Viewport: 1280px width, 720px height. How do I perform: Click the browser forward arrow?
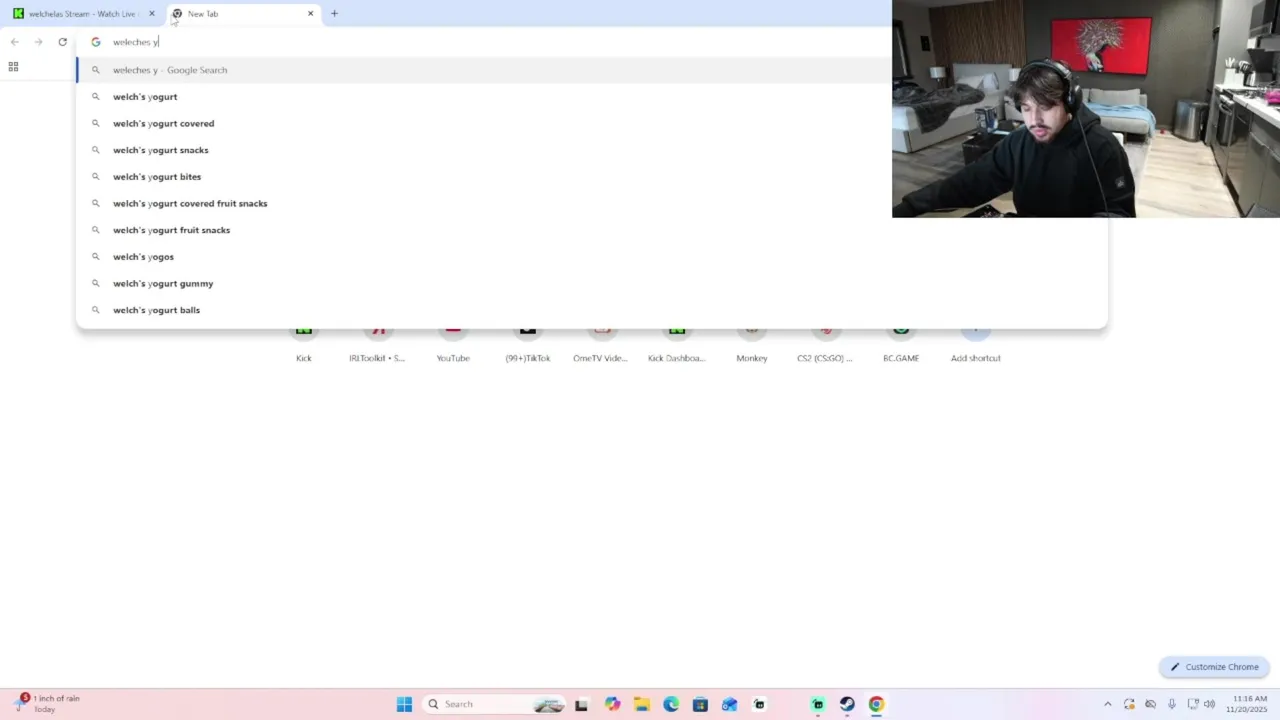pos(38,42)
